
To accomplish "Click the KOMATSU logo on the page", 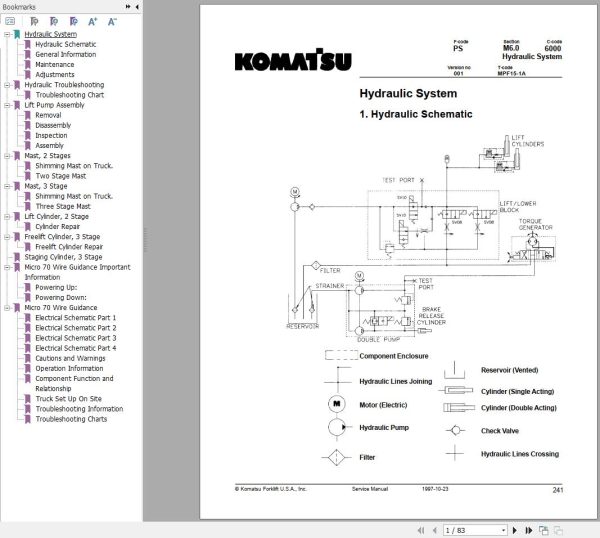I will coord(293,60).
